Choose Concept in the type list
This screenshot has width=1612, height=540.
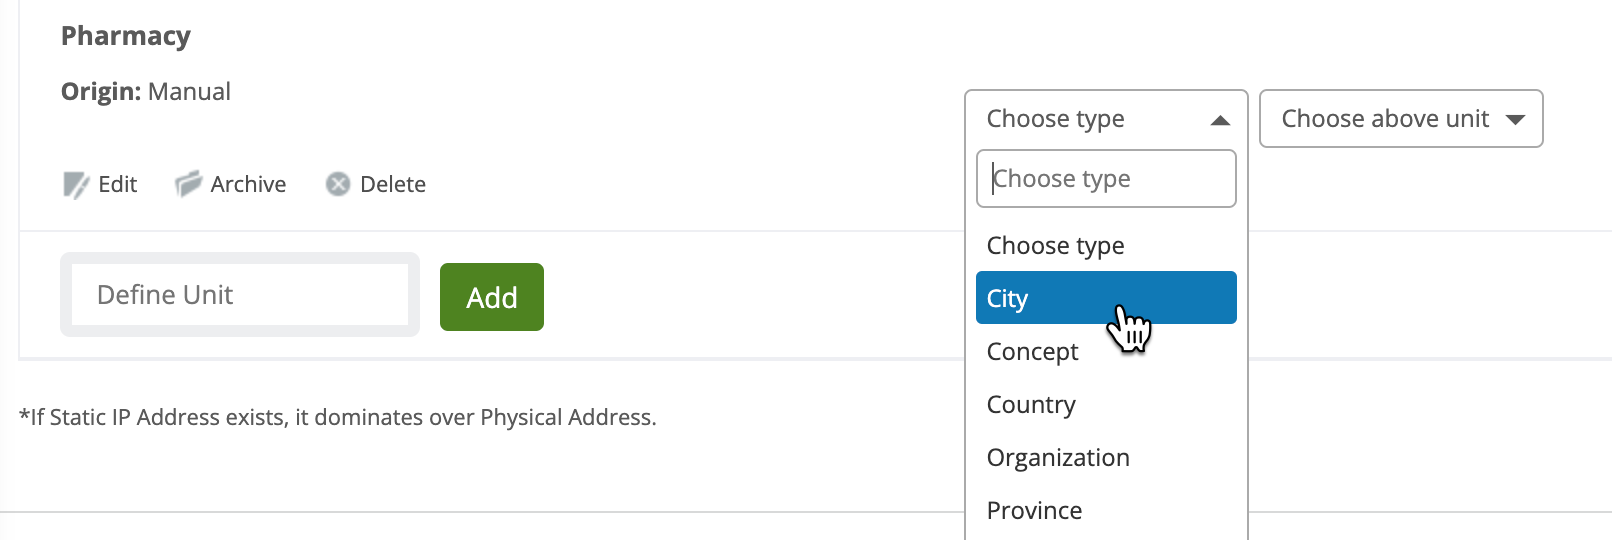pyautogui.click(x=1033, y=352)
